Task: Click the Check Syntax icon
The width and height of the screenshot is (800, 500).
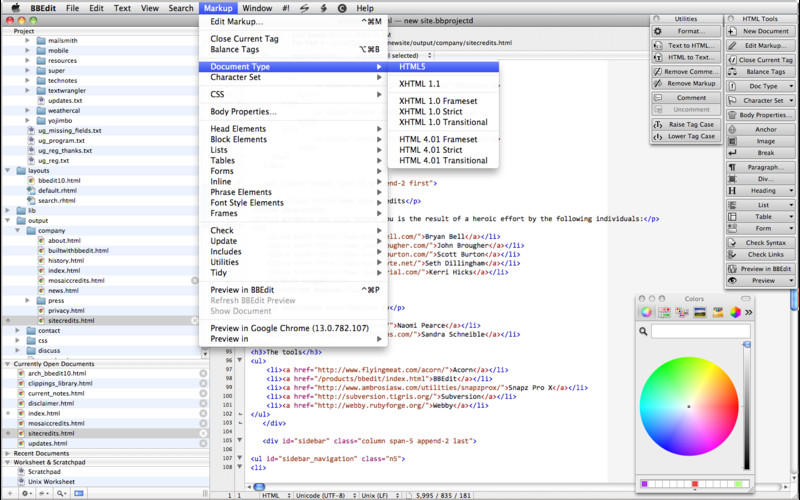Action: [x=732, y=243]
